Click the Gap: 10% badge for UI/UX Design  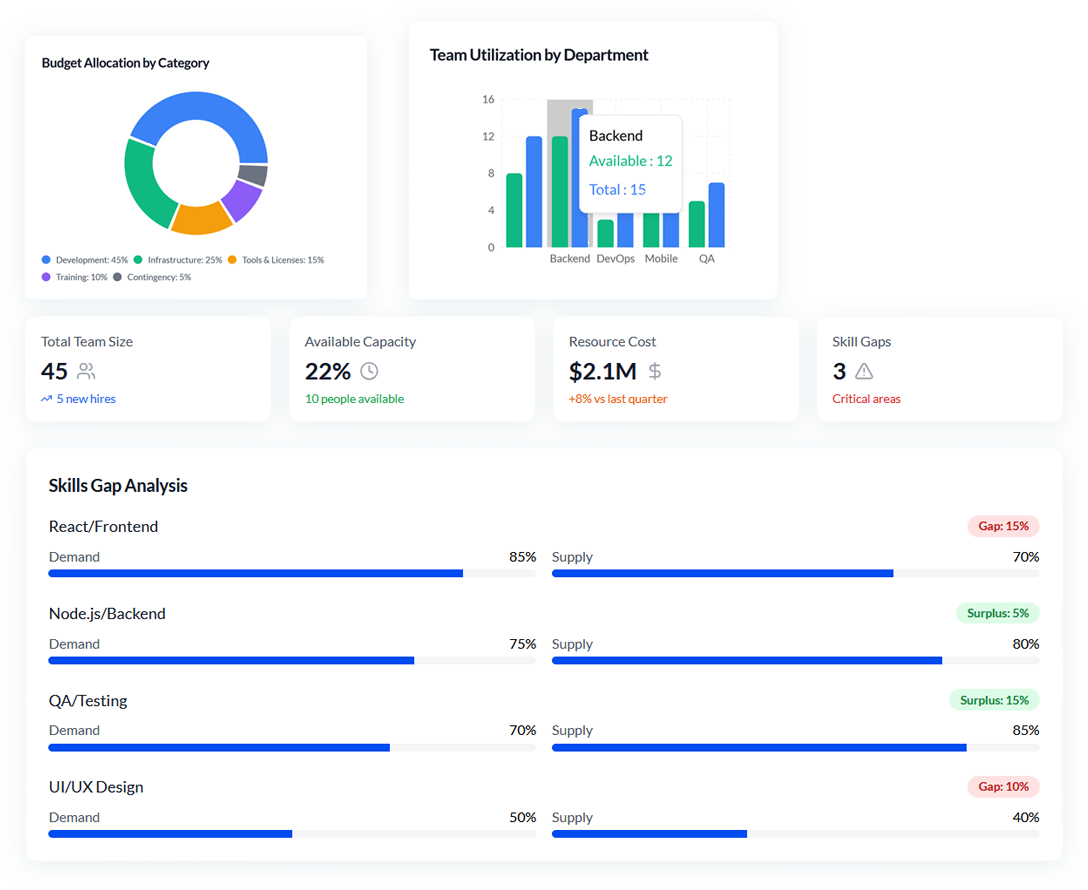coord(1003,787)
